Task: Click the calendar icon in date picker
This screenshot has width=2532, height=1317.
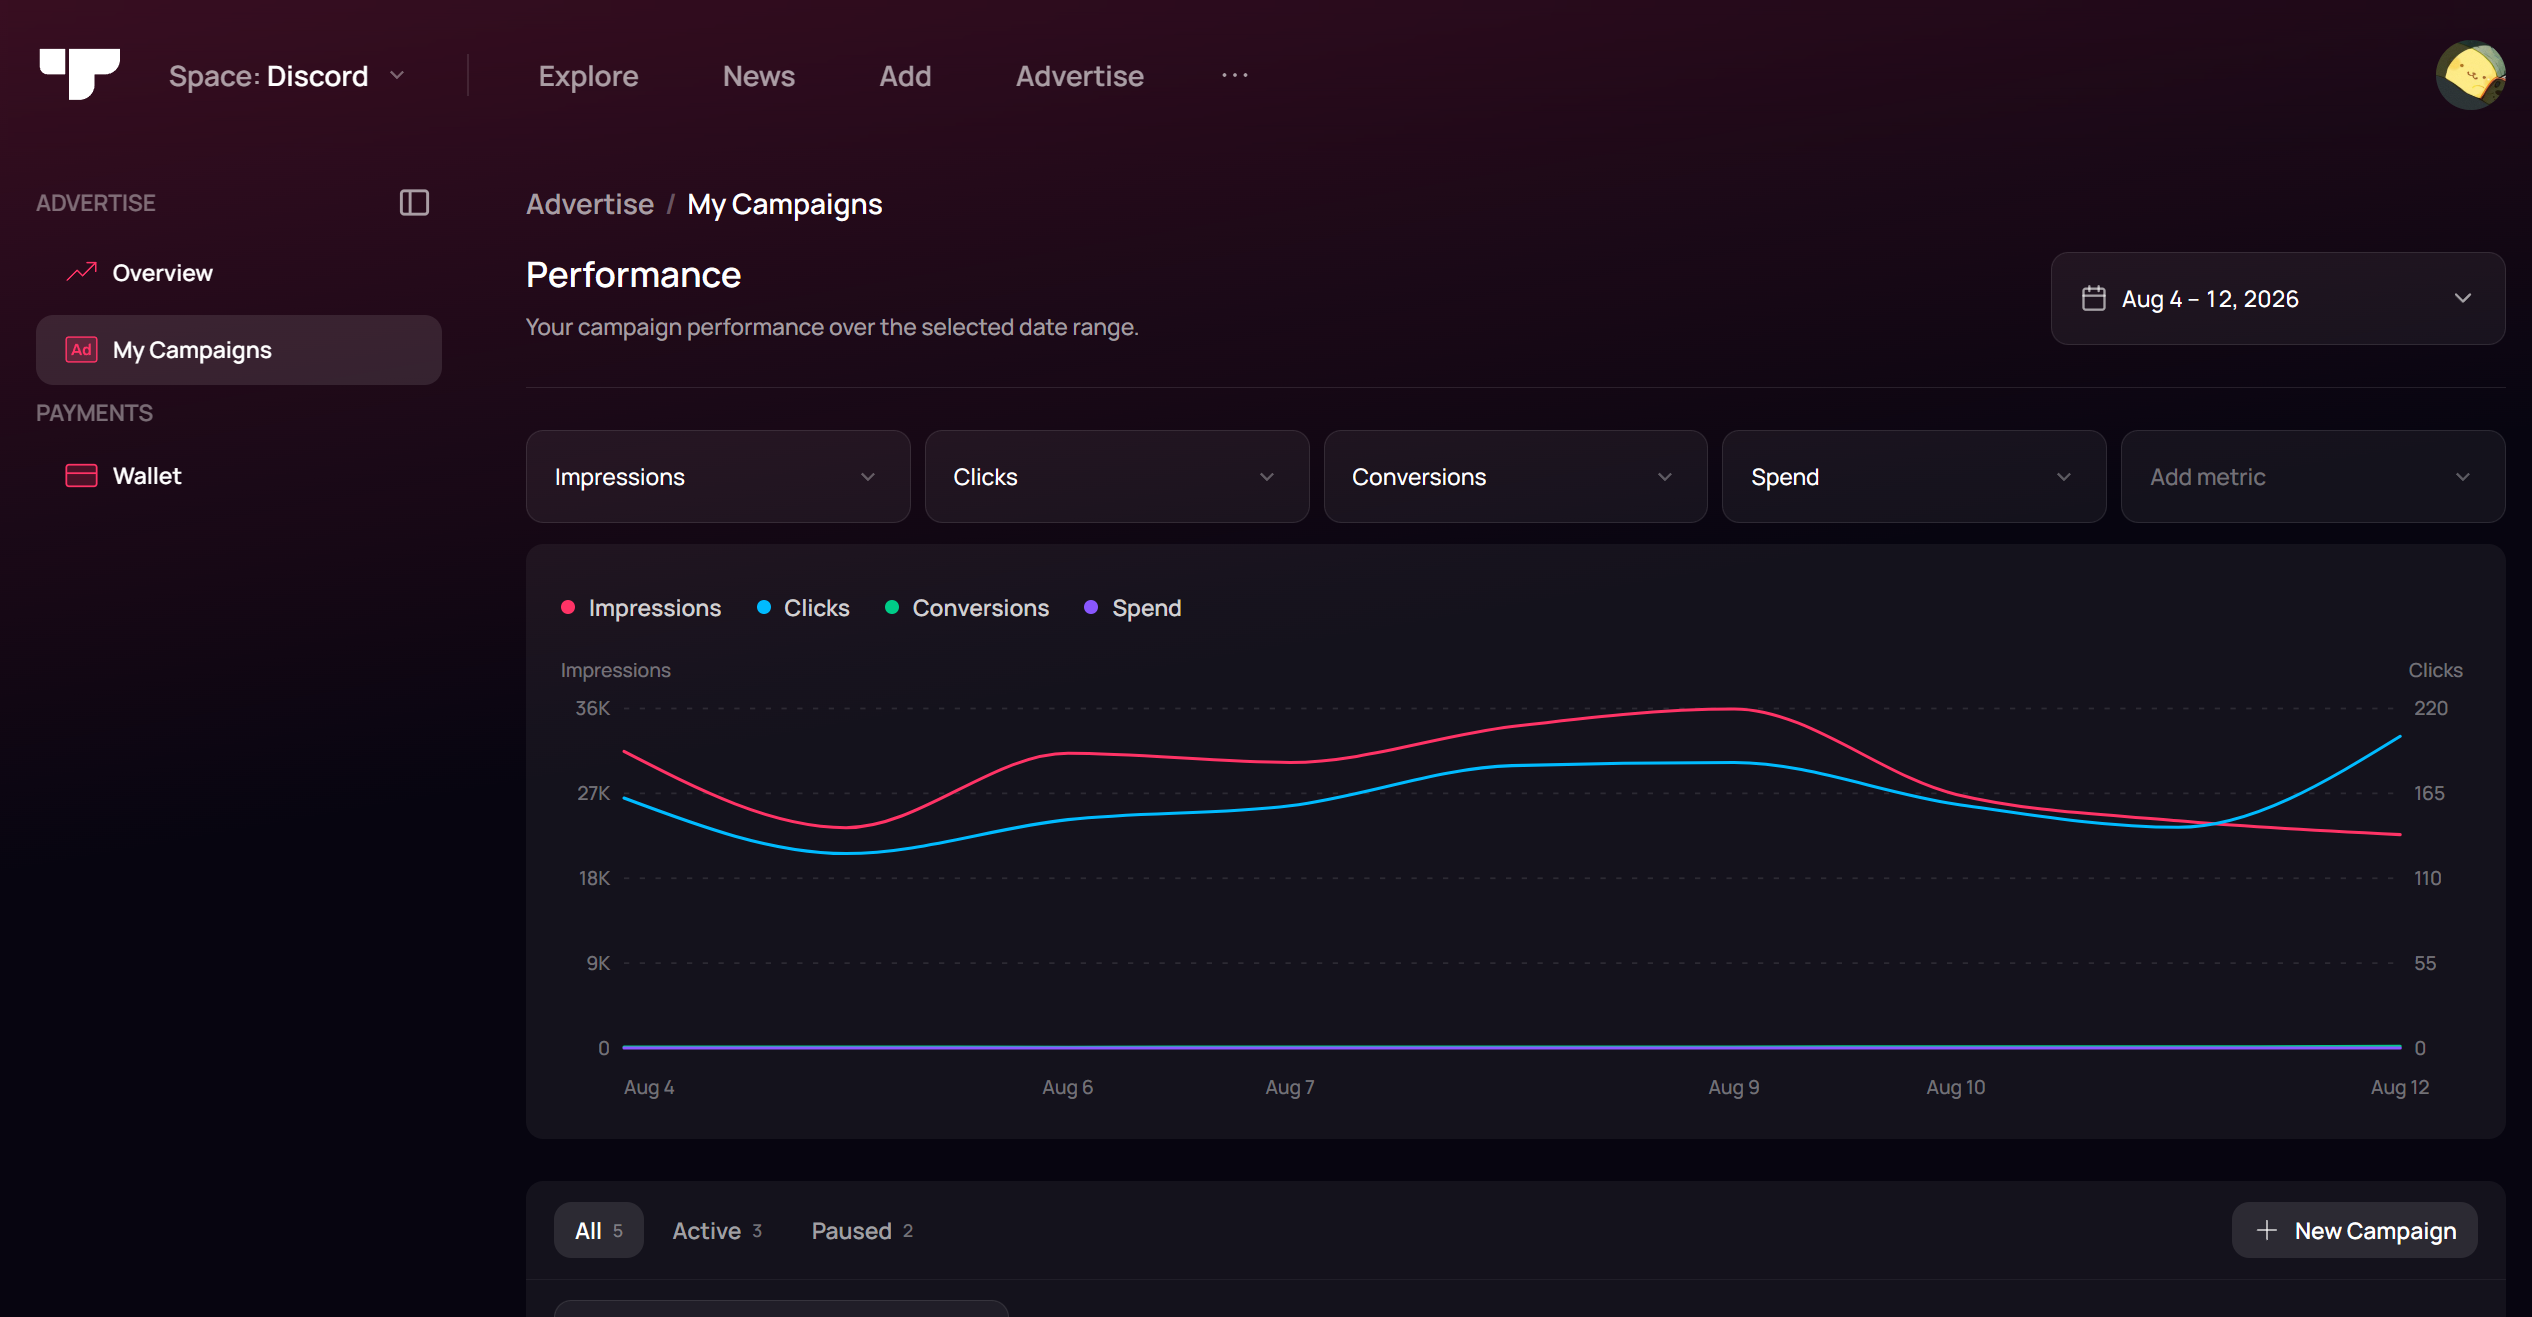Action: tap(2093, 298)
